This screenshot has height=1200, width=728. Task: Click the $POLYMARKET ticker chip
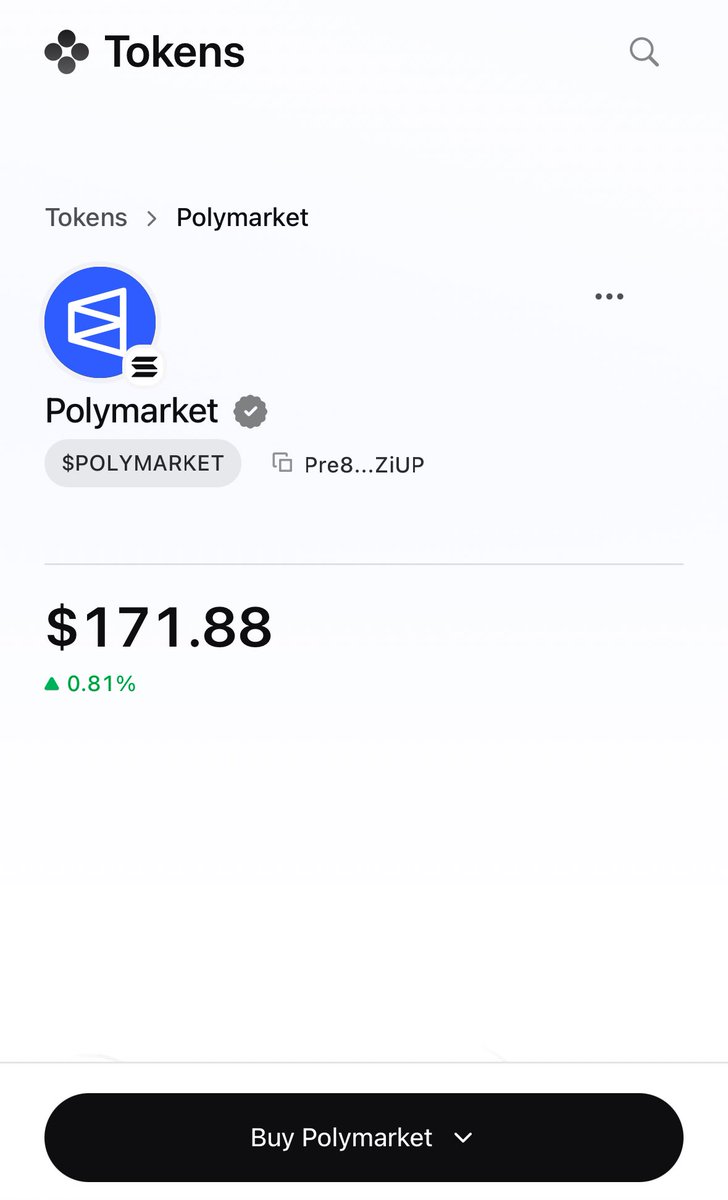[142, 463]
